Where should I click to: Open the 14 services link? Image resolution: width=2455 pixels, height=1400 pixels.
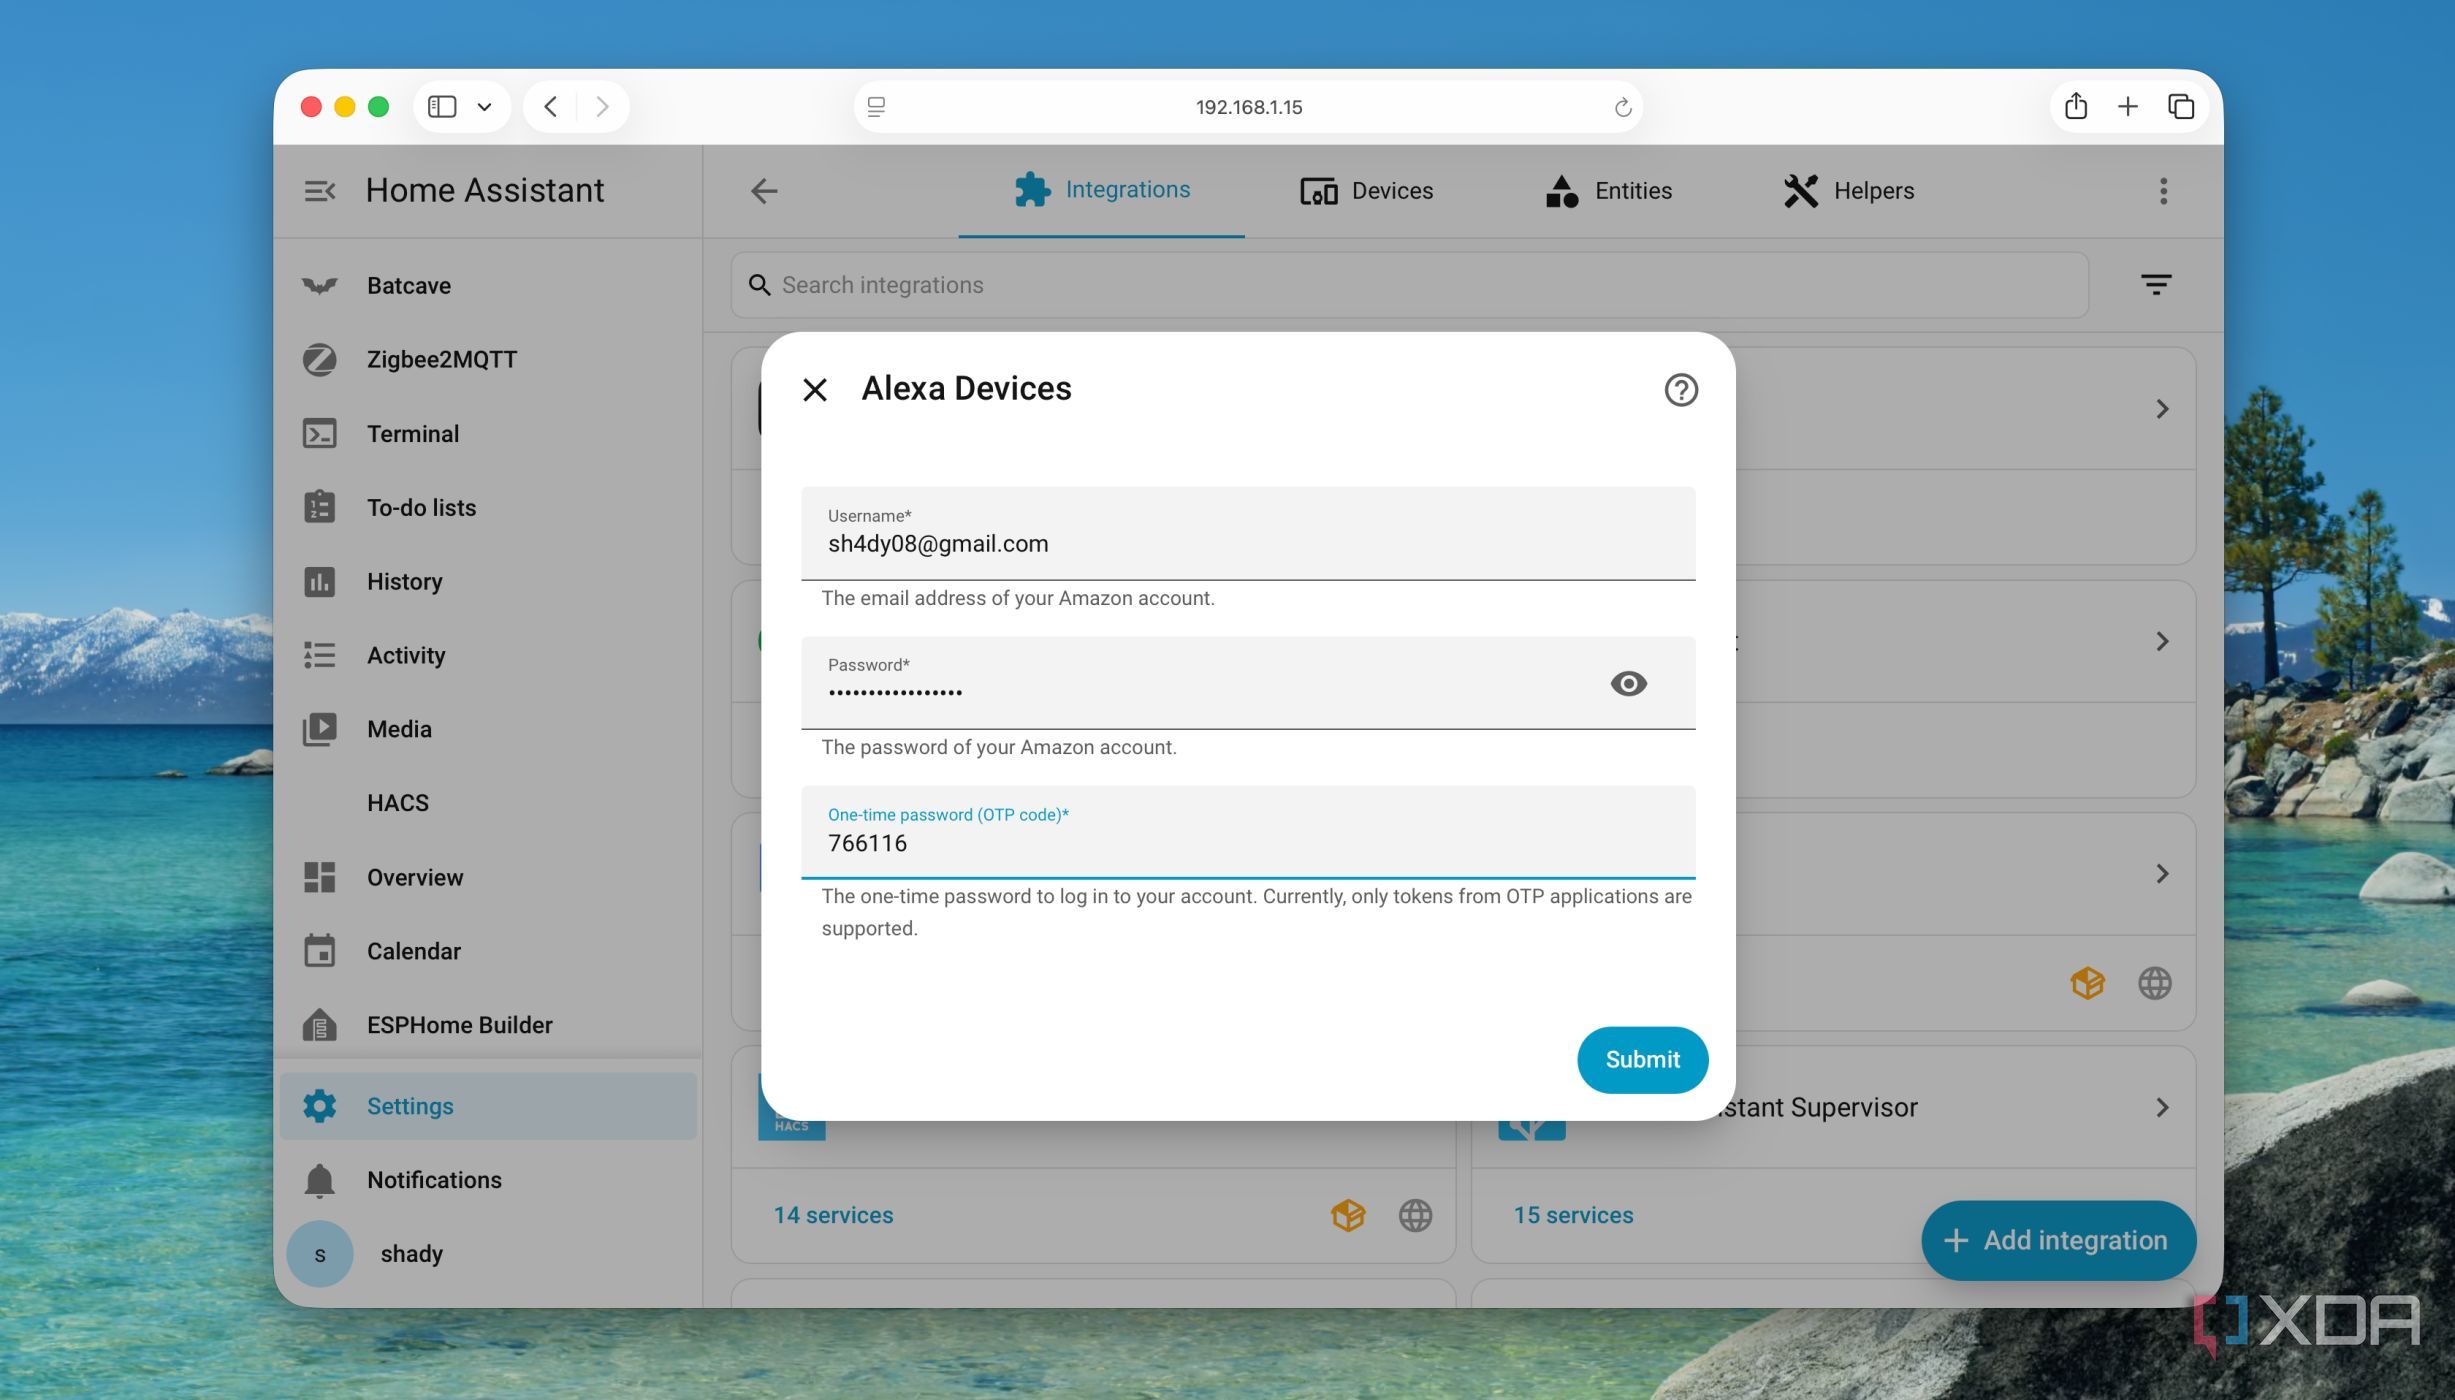tap(833, 1215)
